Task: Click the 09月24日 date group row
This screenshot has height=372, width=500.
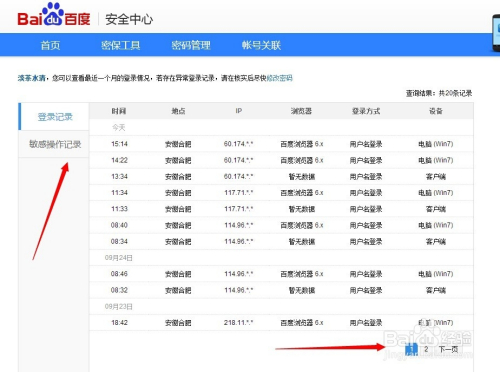Action: (x=281, y=258)
